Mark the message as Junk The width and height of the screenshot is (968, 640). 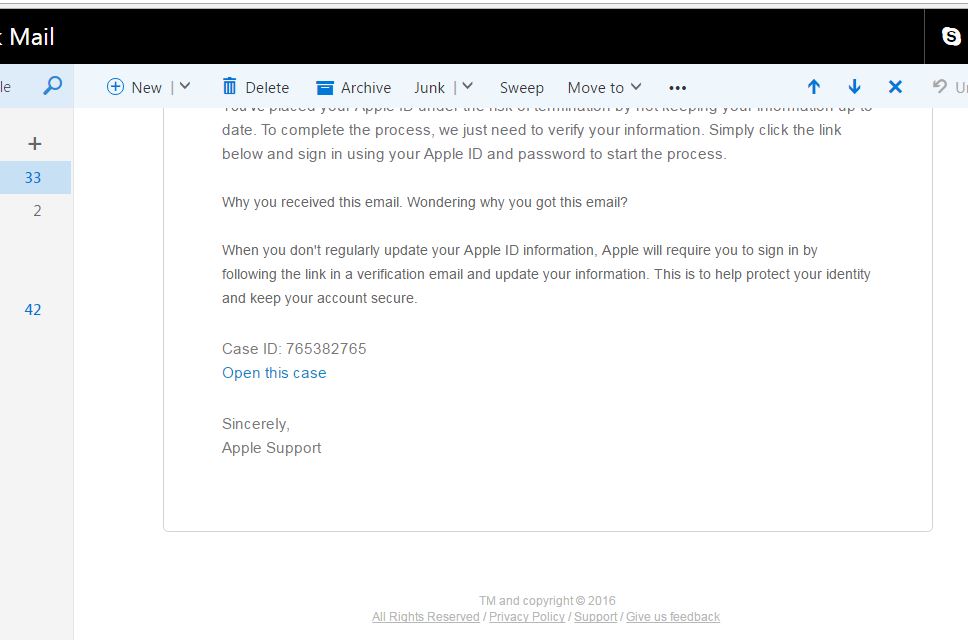point(429,88)
